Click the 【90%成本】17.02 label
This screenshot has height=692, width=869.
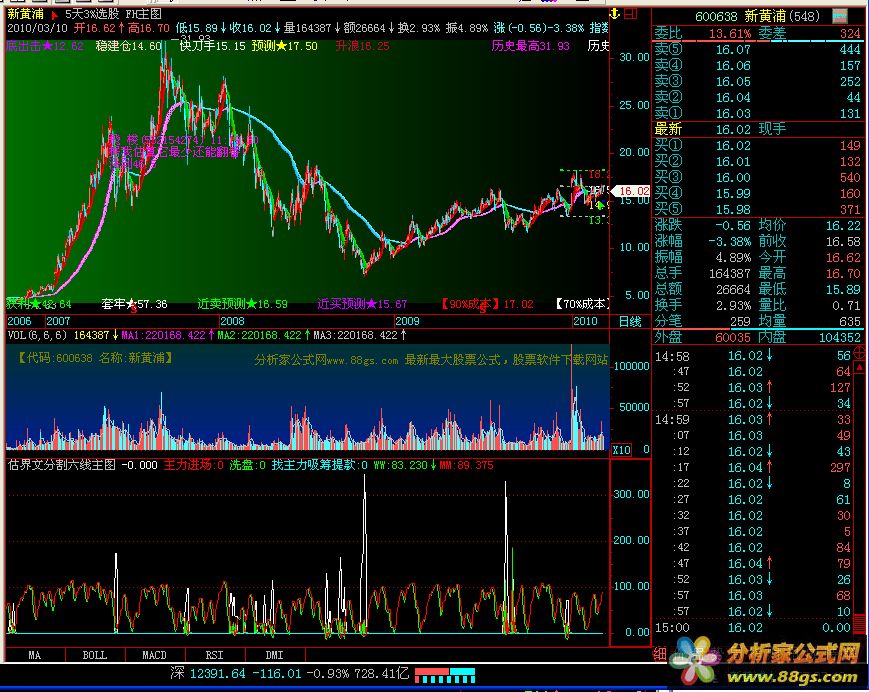(486, 304)
